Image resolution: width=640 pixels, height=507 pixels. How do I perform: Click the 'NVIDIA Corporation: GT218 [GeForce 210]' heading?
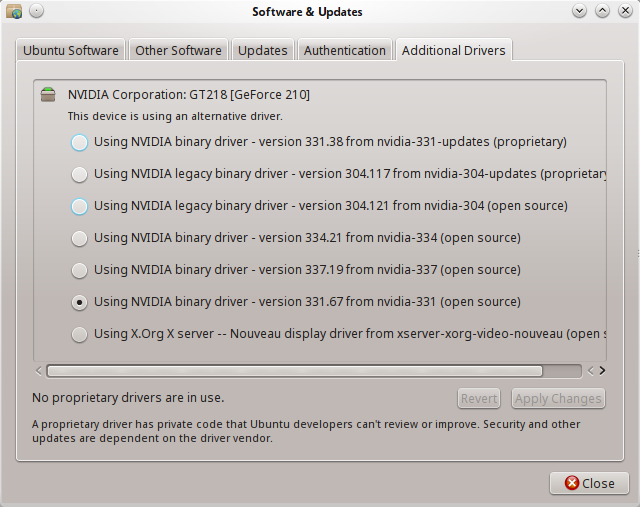[189, 95]
